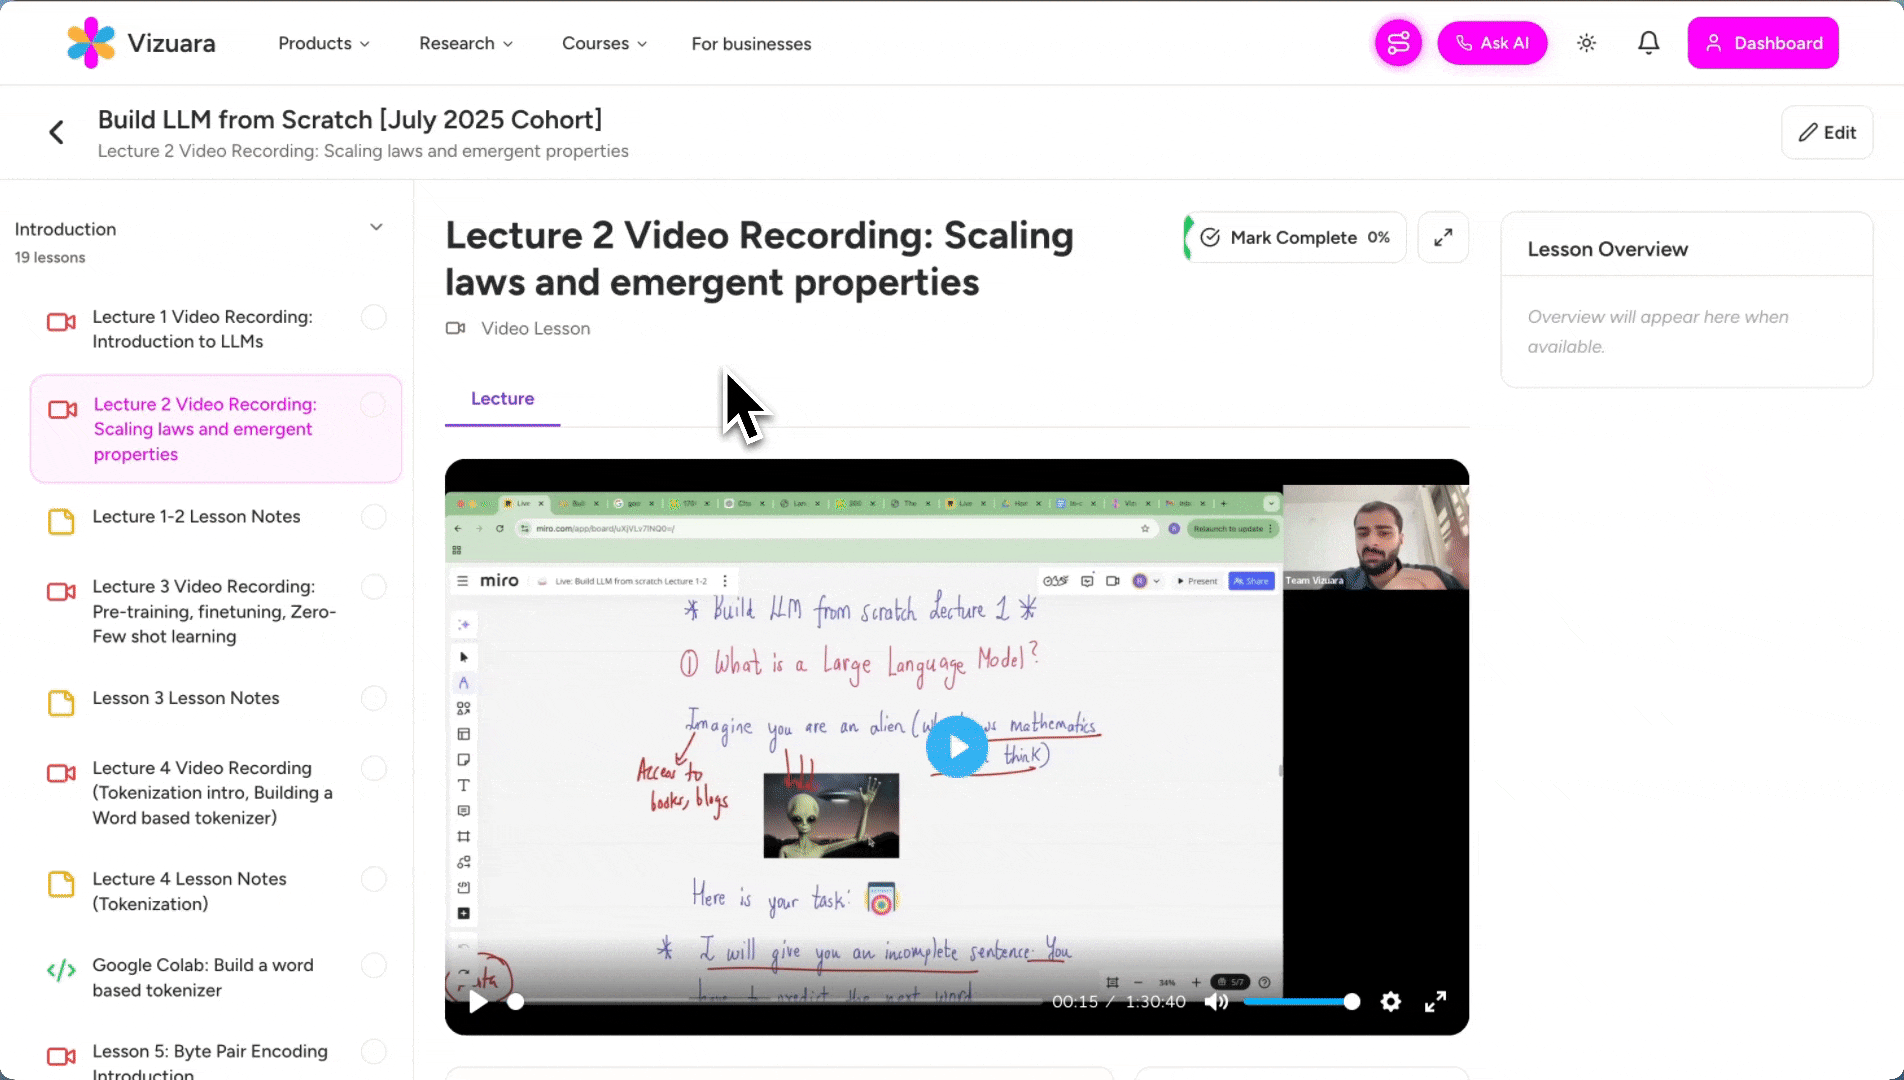Click the Mark Complete button
This screenshot has height=1080, width=1904.
point(1294,237)
